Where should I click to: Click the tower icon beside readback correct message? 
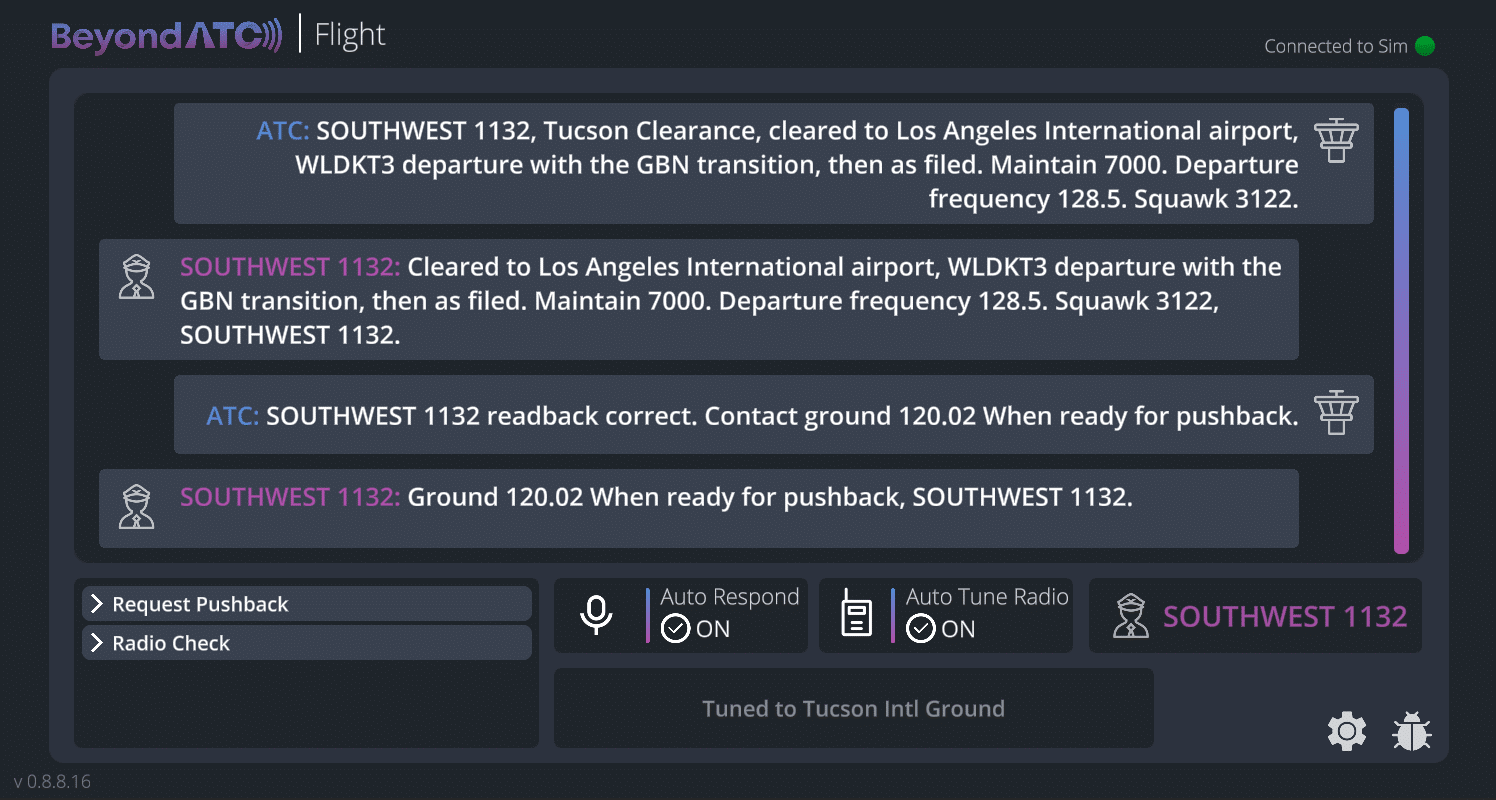point(1336,413)
